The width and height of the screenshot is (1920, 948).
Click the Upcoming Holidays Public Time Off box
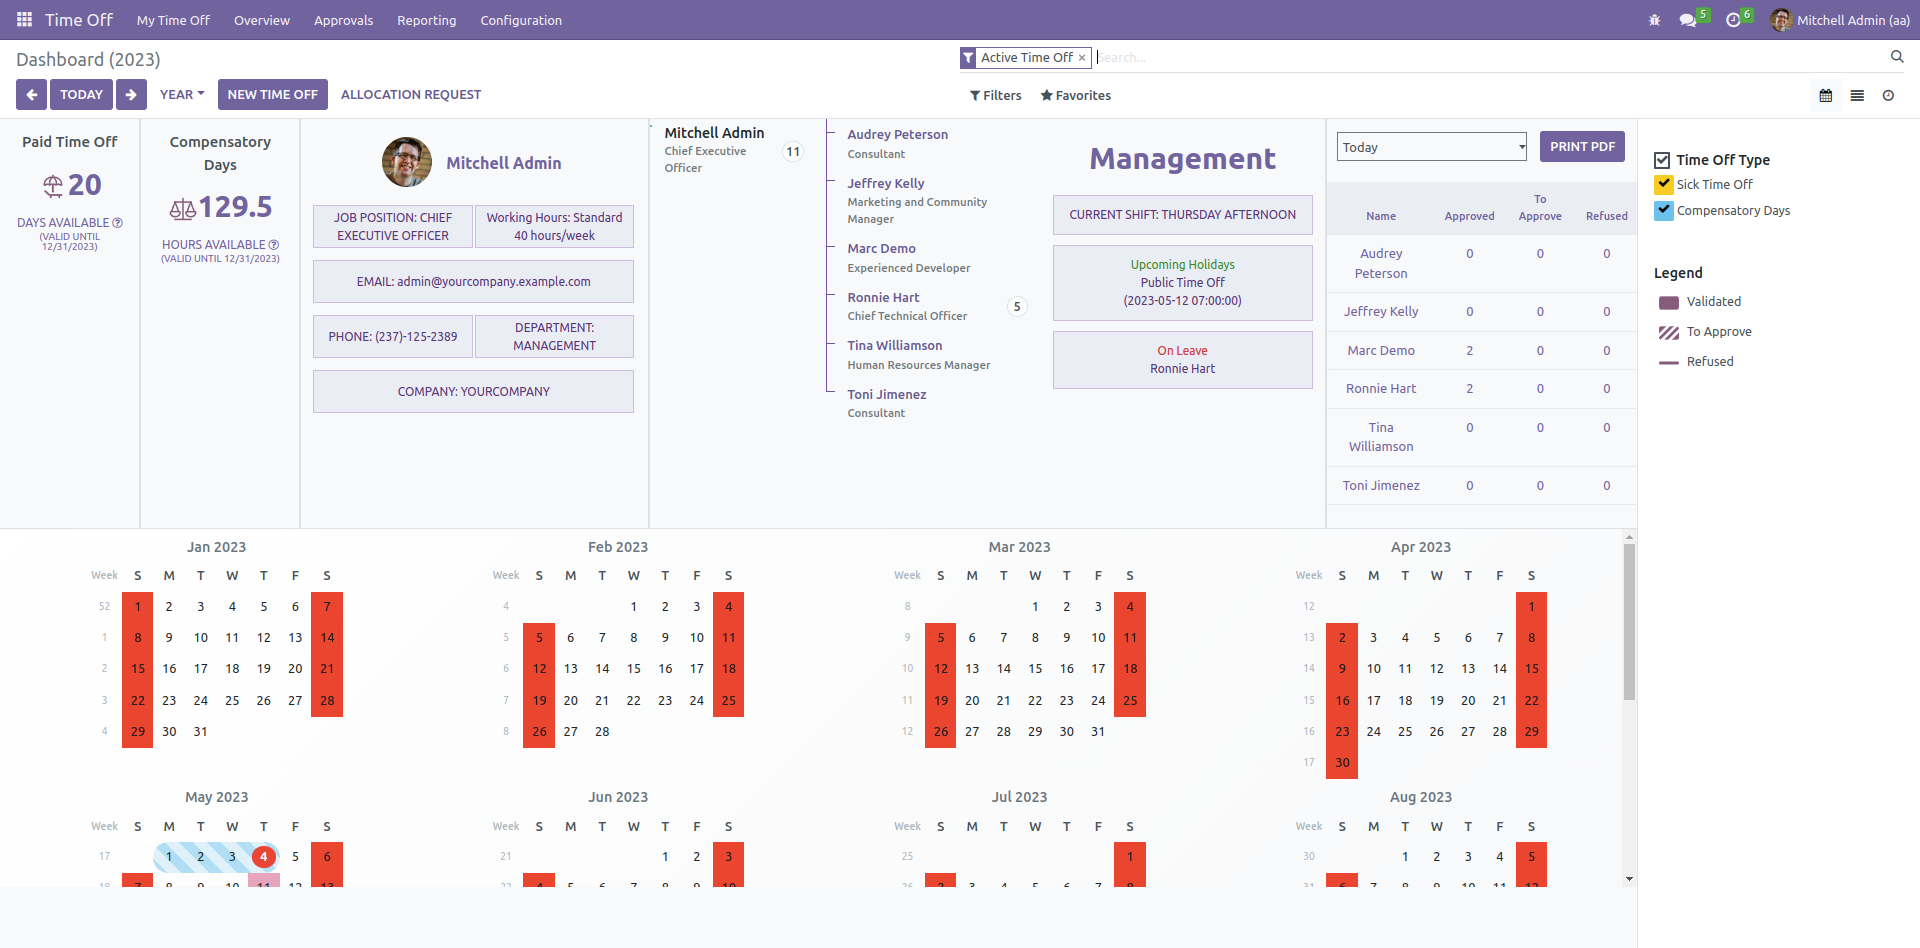(x=1182, y=283)
